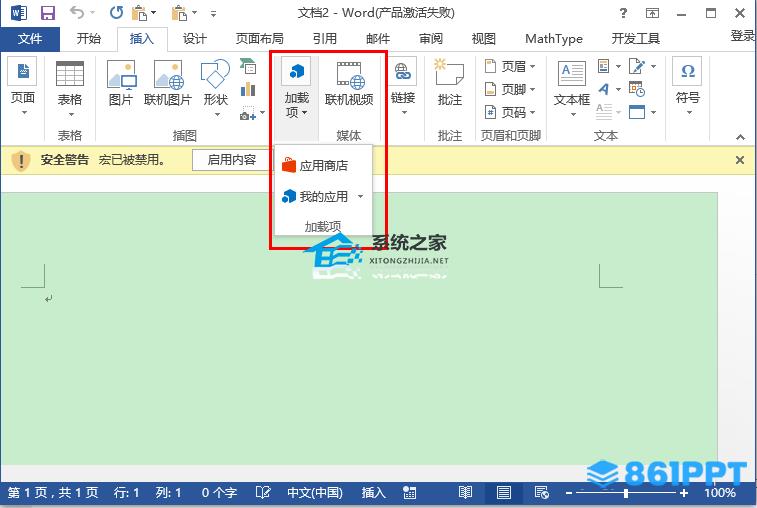
Task: Open dropdown arrow next to screenshot icon
Action: 262,113
